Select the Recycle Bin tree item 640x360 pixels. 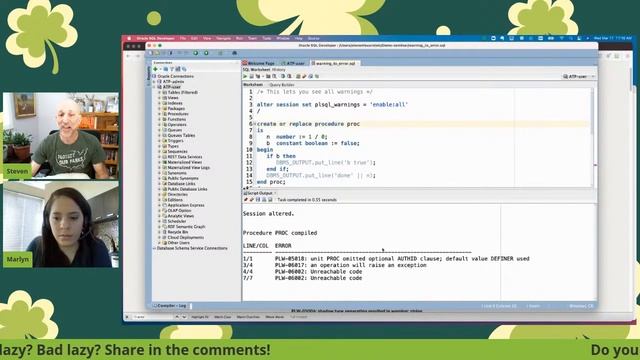[178, 232]
